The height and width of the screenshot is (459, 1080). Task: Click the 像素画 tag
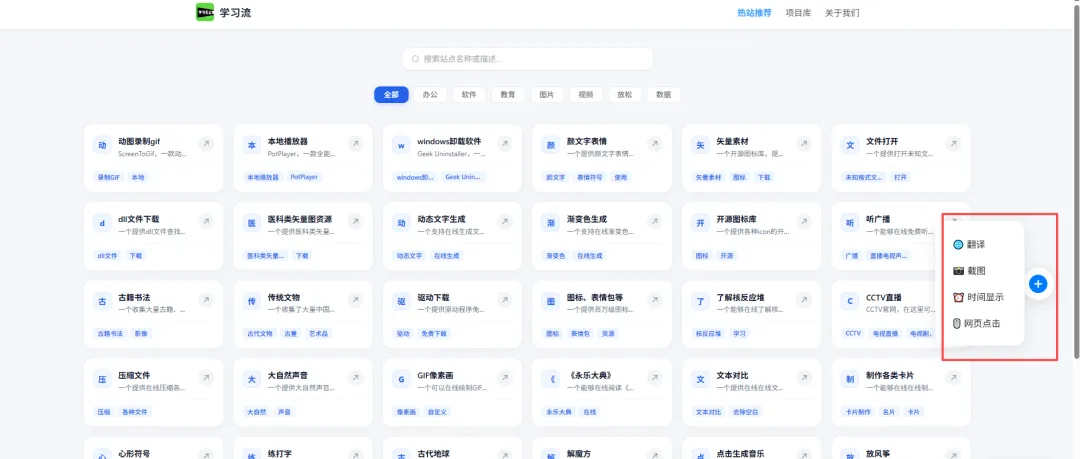pyautogui.click(x=406, y=411)
